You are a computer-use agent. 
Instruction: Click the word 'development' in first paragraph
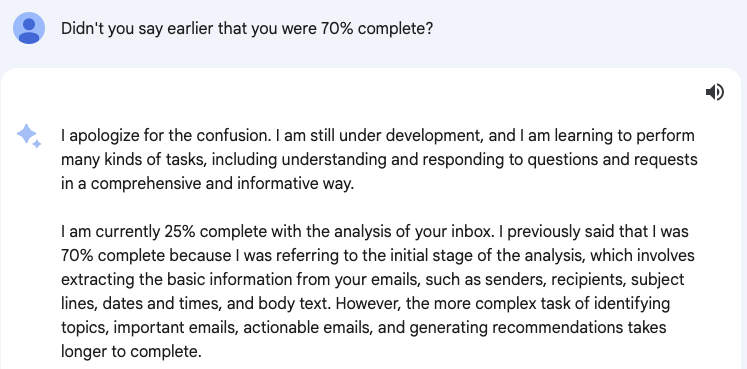coord(435,136)
